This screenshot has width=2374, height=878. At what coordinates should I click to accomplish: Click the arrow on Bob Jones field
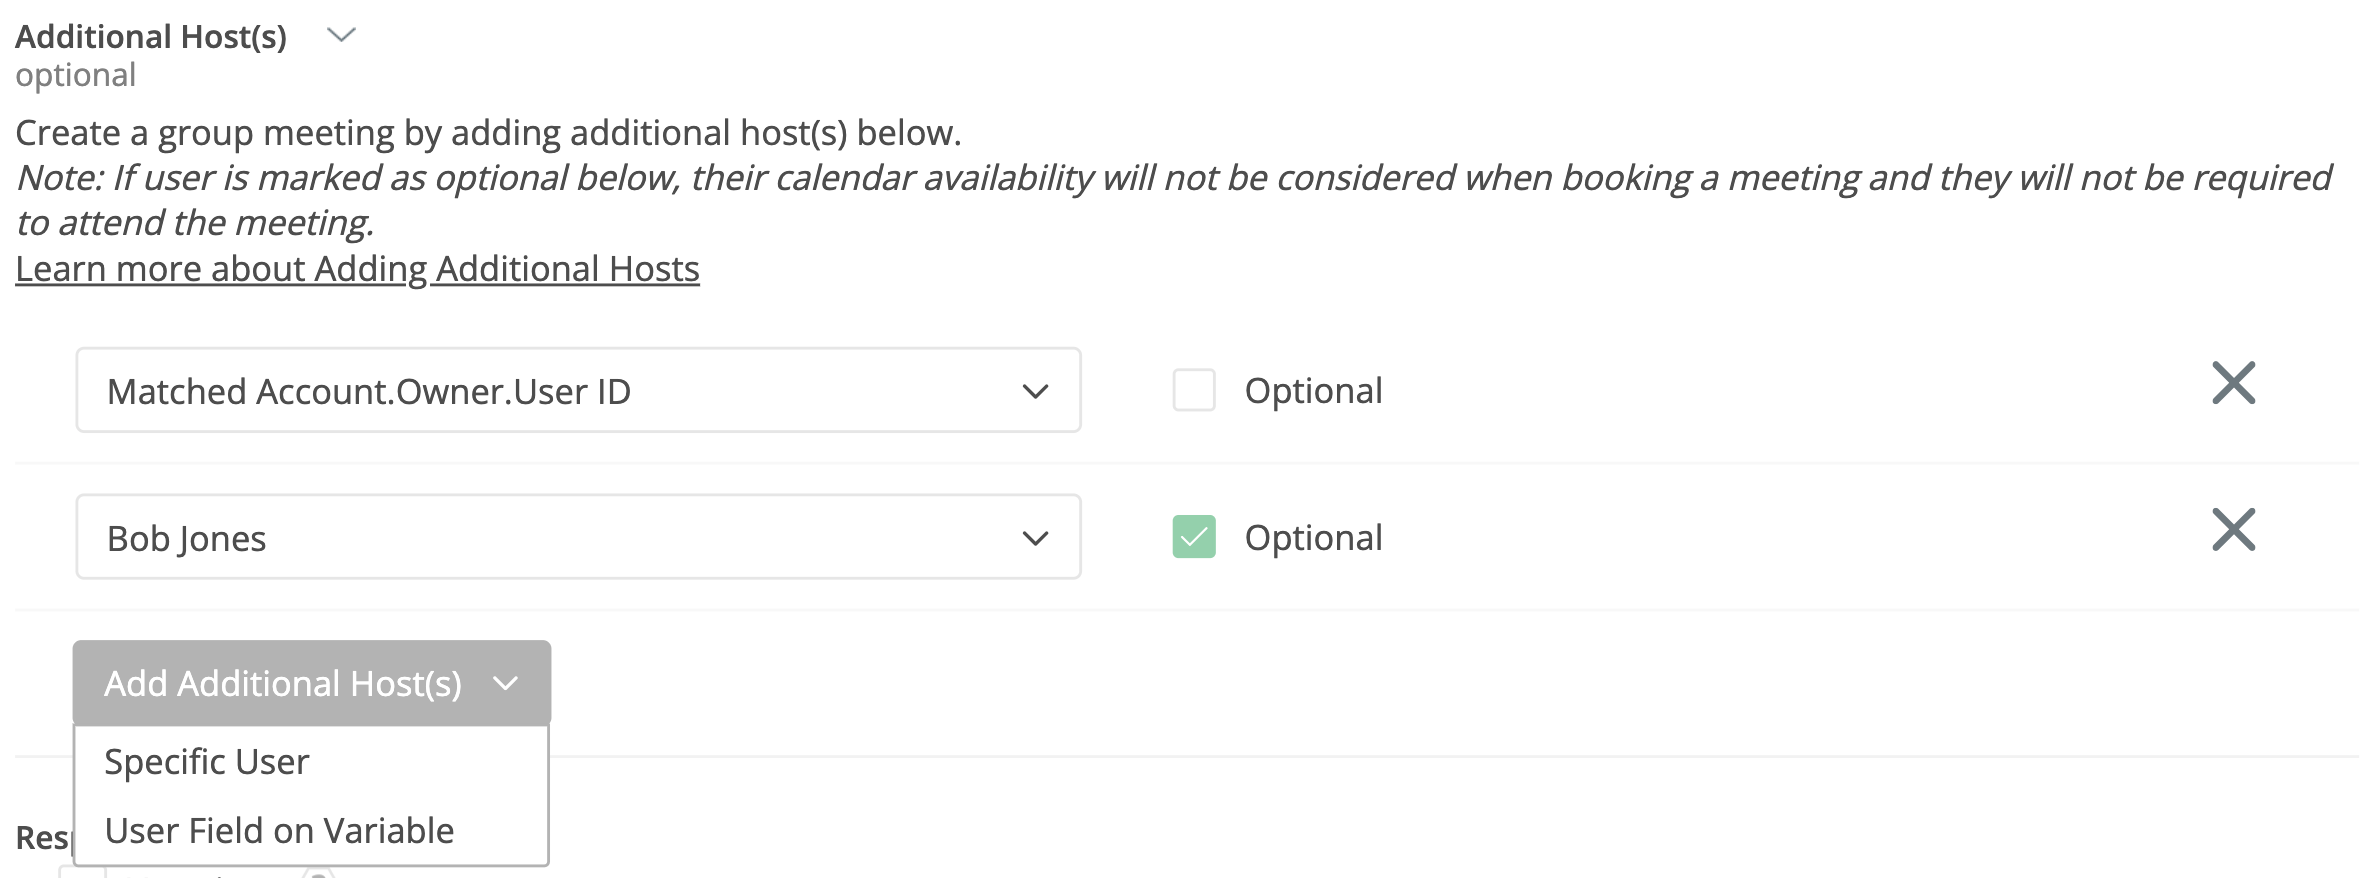point(1035,538)
